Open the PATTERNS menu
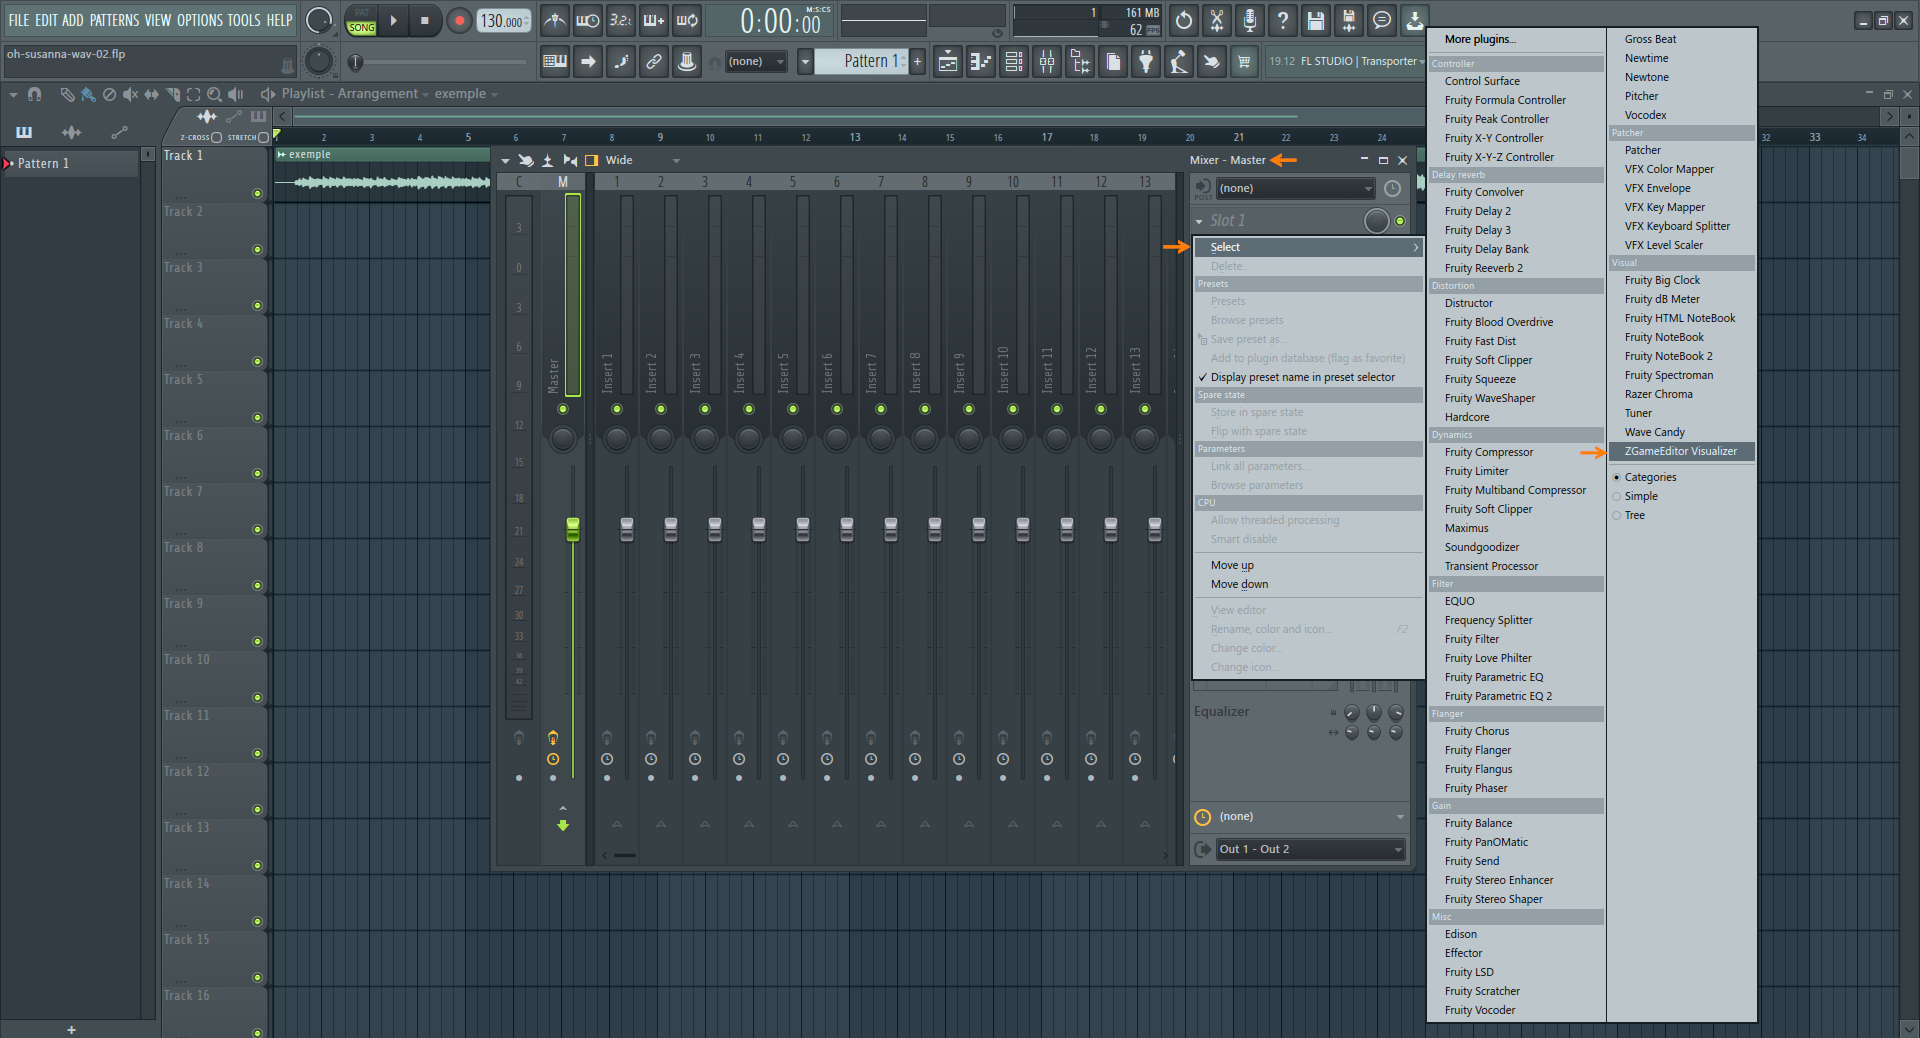Screen dimensions: 1920x1038 pyautogui.click(x=114, y=20)
